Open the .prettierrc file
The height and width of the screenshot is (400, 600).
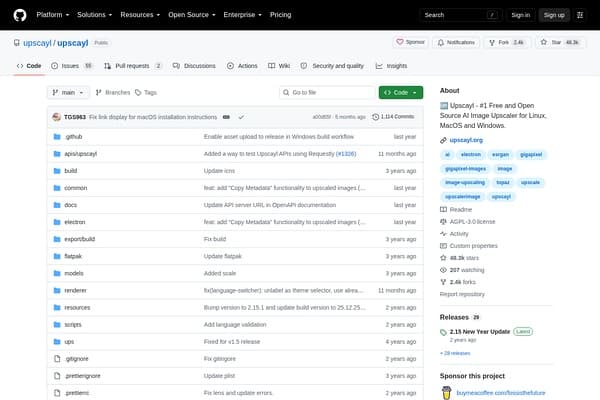click(x=77, y=393)
